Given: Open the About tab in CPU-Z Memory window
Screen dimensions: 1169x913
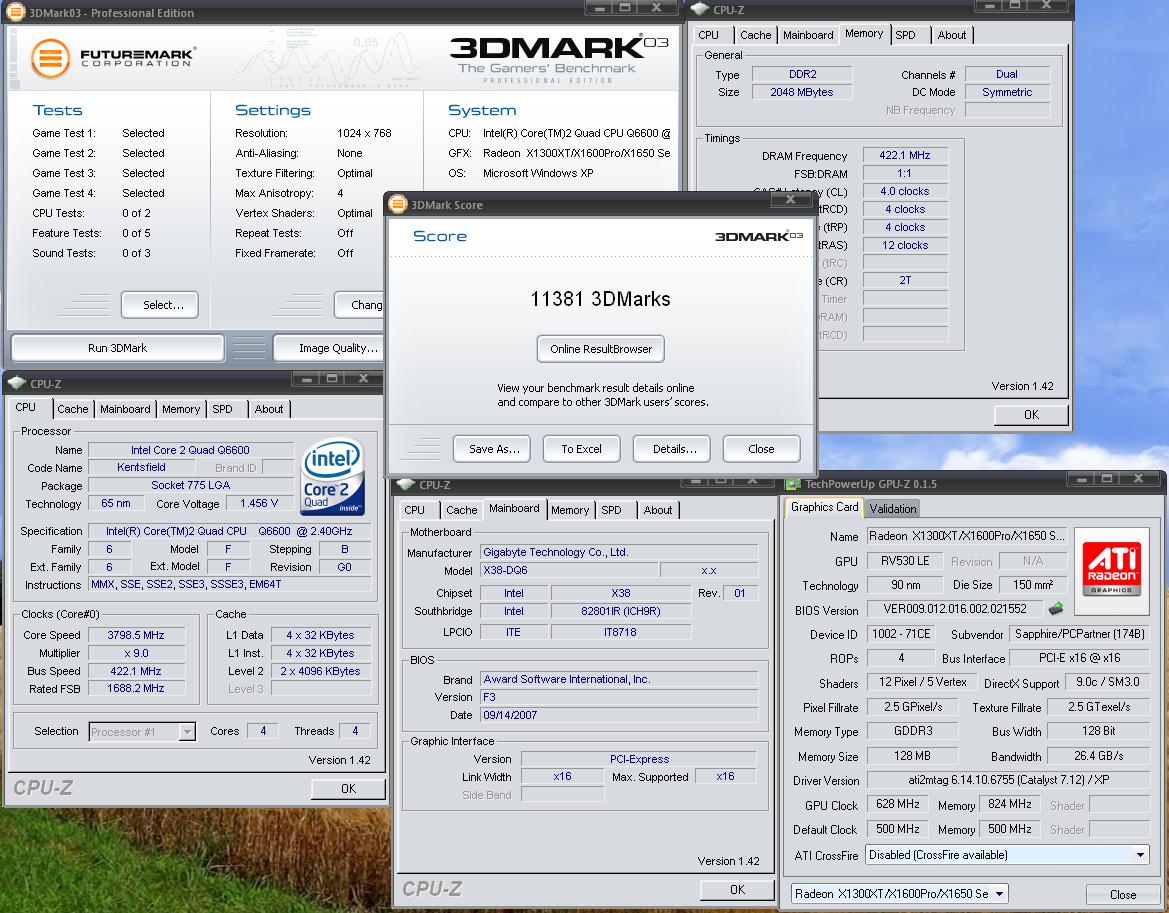Looking at the screenshot, I should tap(951, 35).
